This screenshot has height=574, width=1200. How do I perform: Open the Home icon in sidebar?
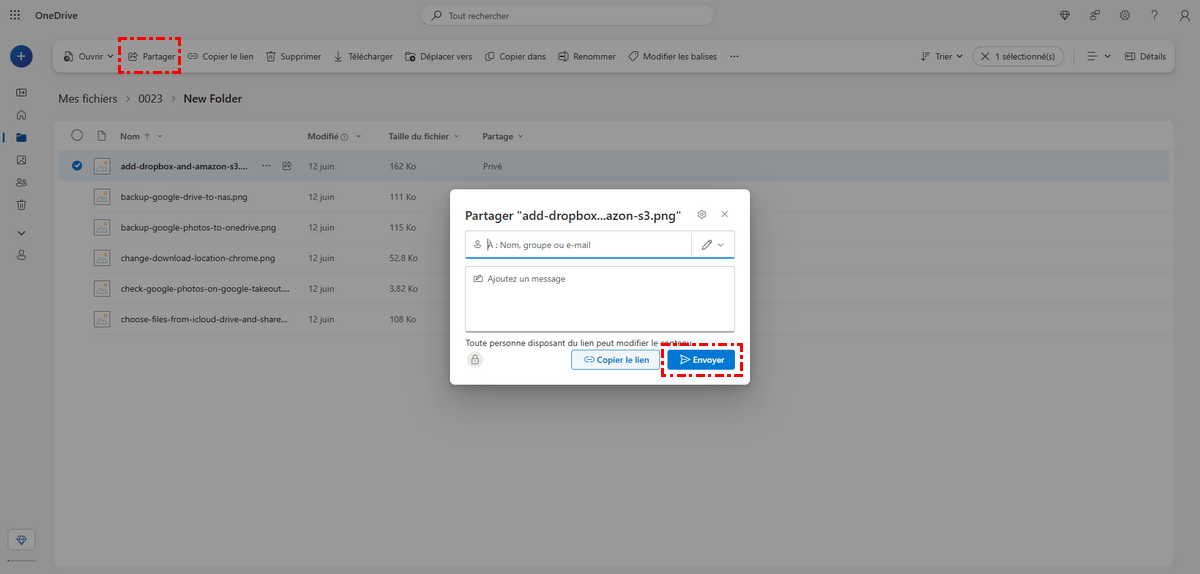(x=21, y=115)
